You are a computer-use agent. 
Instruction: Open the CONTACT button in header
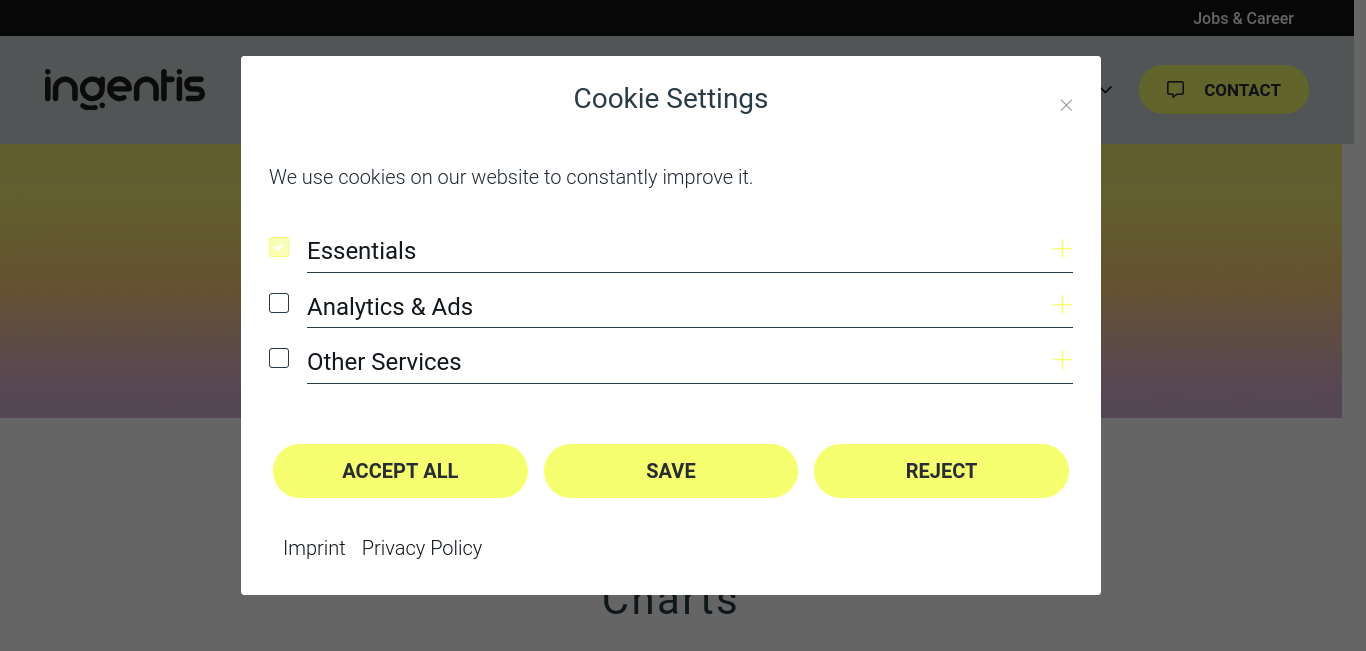tap(1224, 90)
